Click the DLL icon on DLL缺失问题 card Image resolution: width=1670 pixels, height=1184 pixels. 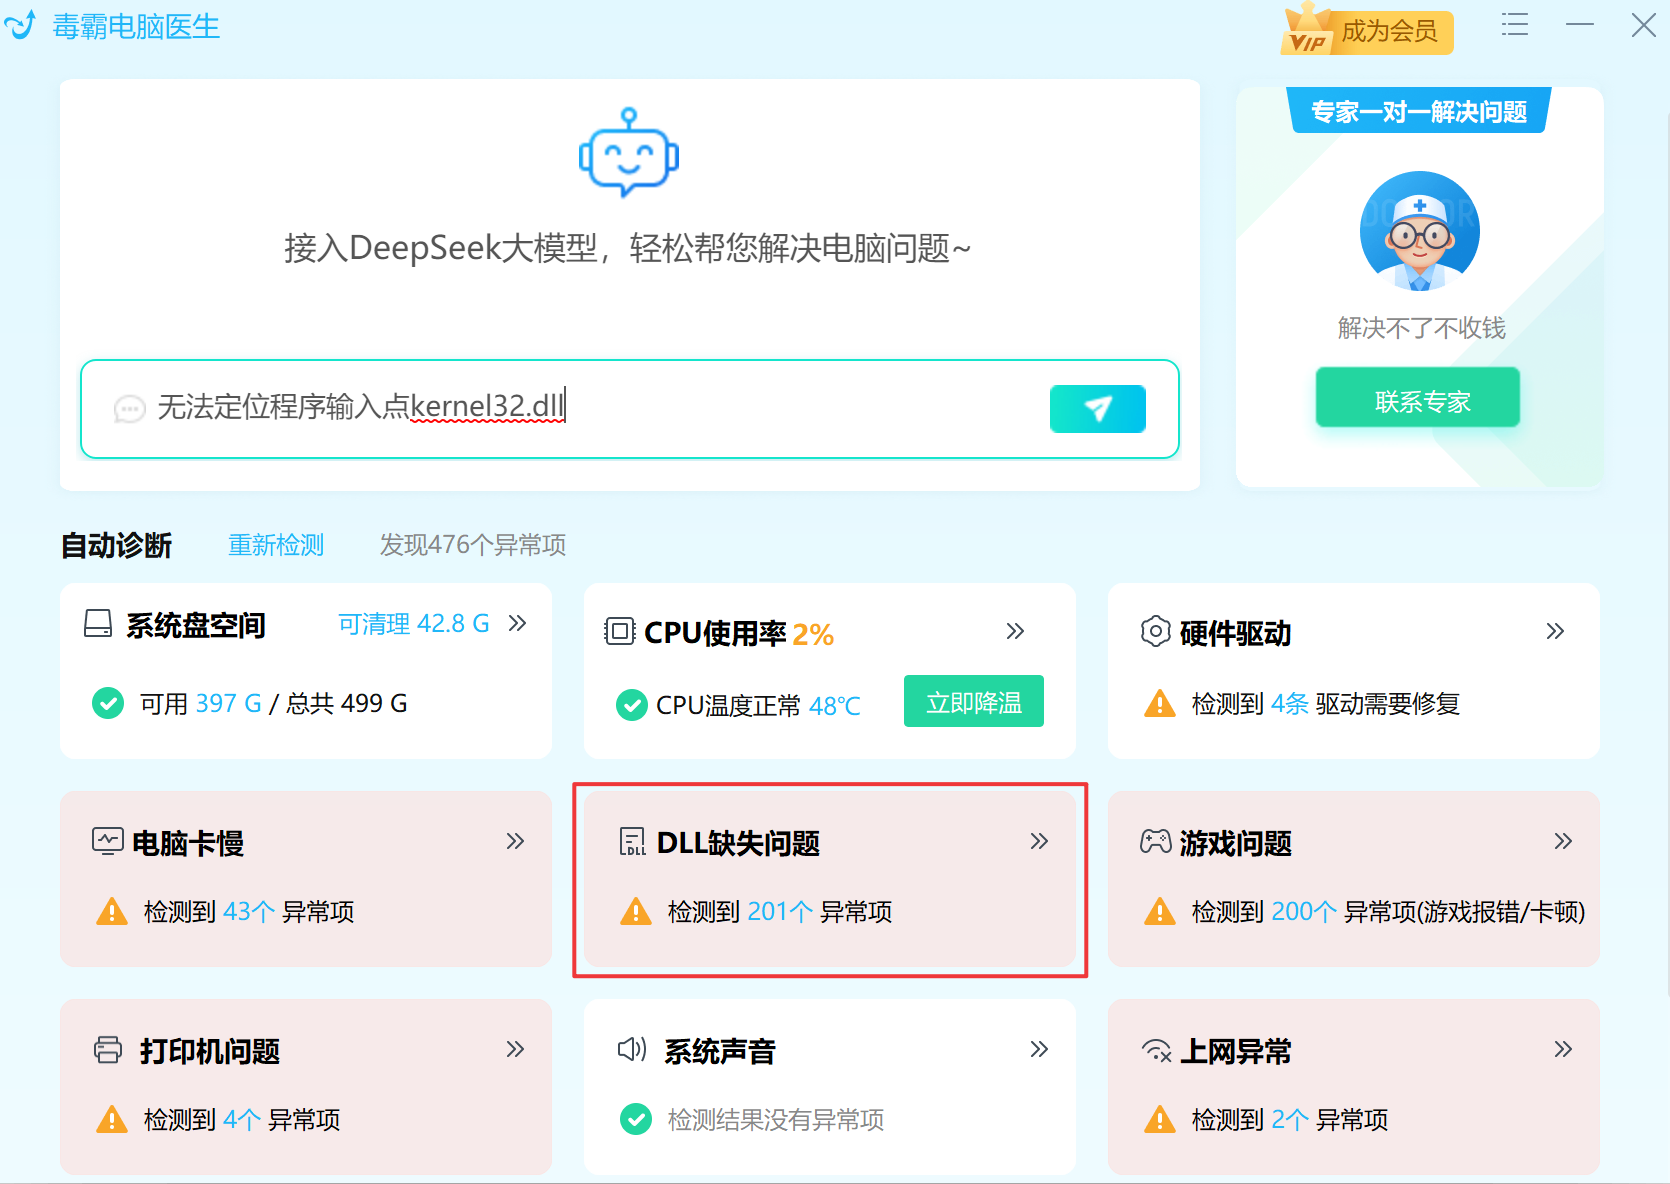point(634,841)
